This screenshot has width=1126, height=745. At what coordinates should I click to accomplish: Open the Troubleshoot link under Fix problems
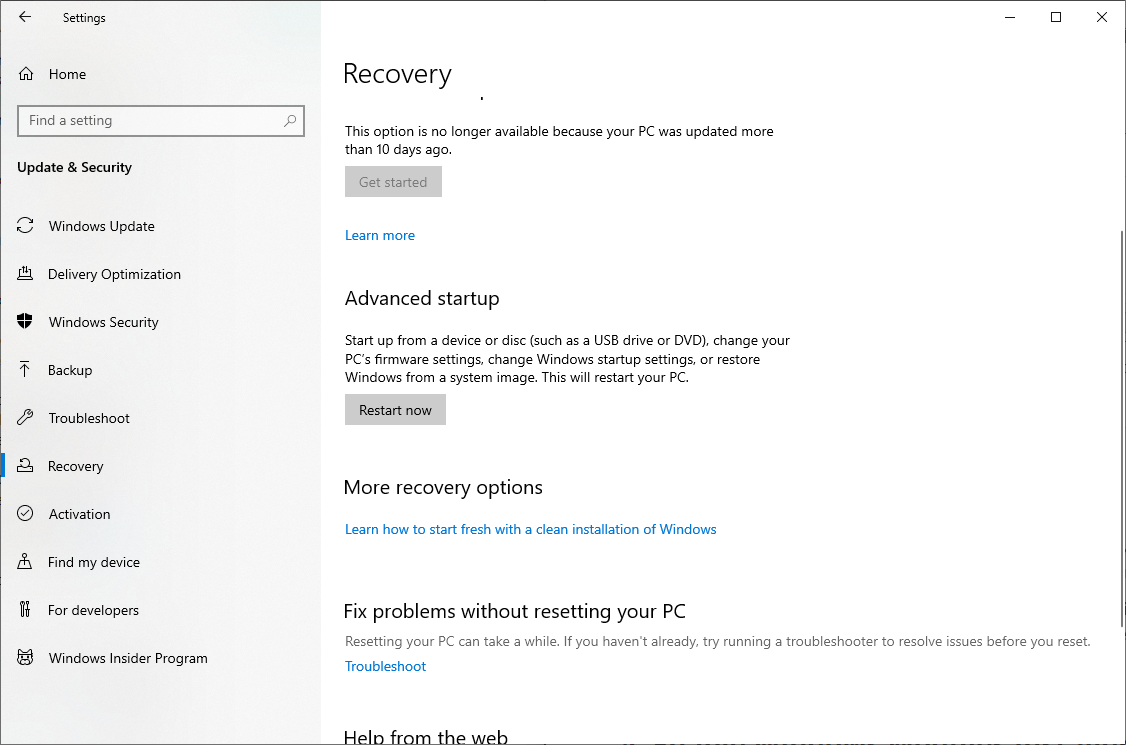tap(385, 666)
